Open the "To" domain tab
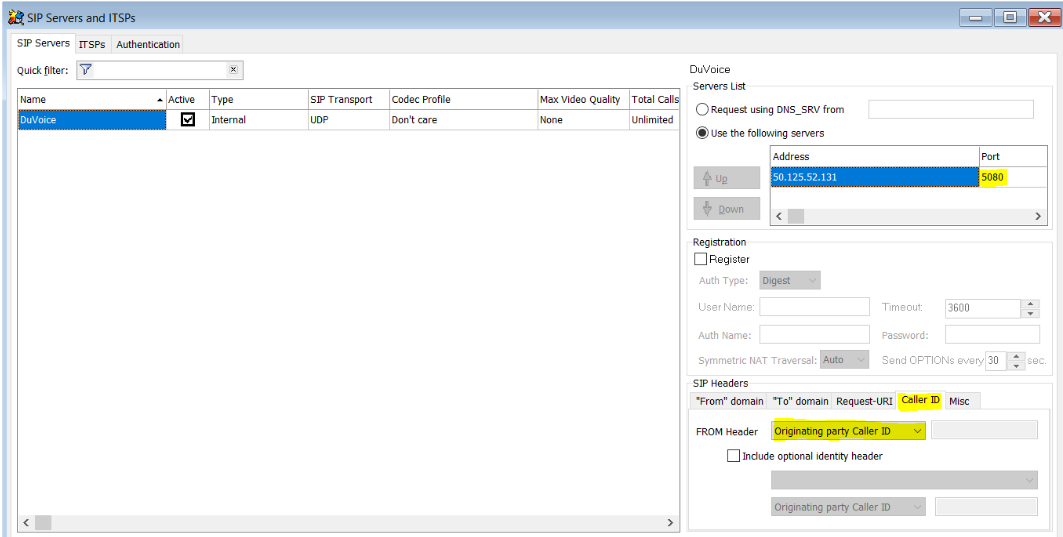Screen dimensions: 1063x537 click(800, 401)
